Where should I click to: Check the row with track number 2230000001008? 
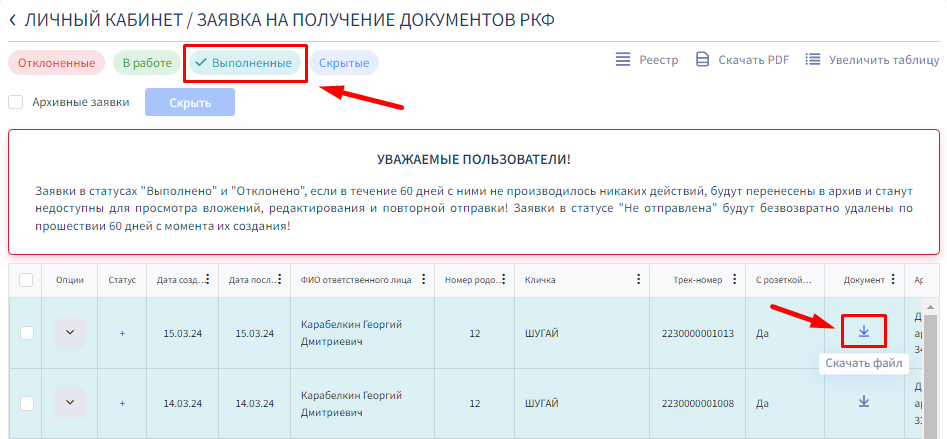click(27, 403)
